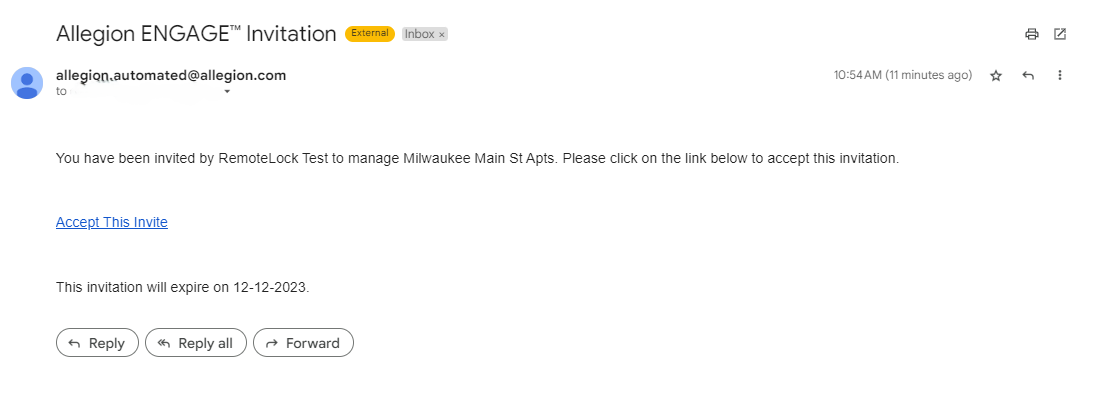
Task: Forward this invitation email
Action: pos(303,343)
